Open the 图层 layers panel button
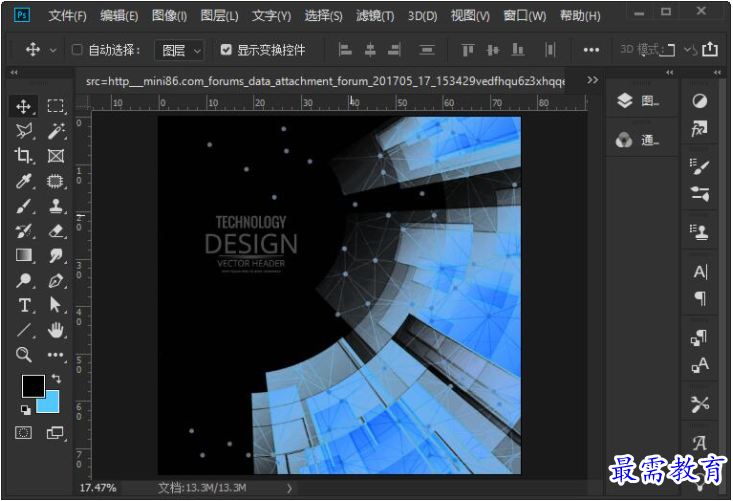 (638, 100)
